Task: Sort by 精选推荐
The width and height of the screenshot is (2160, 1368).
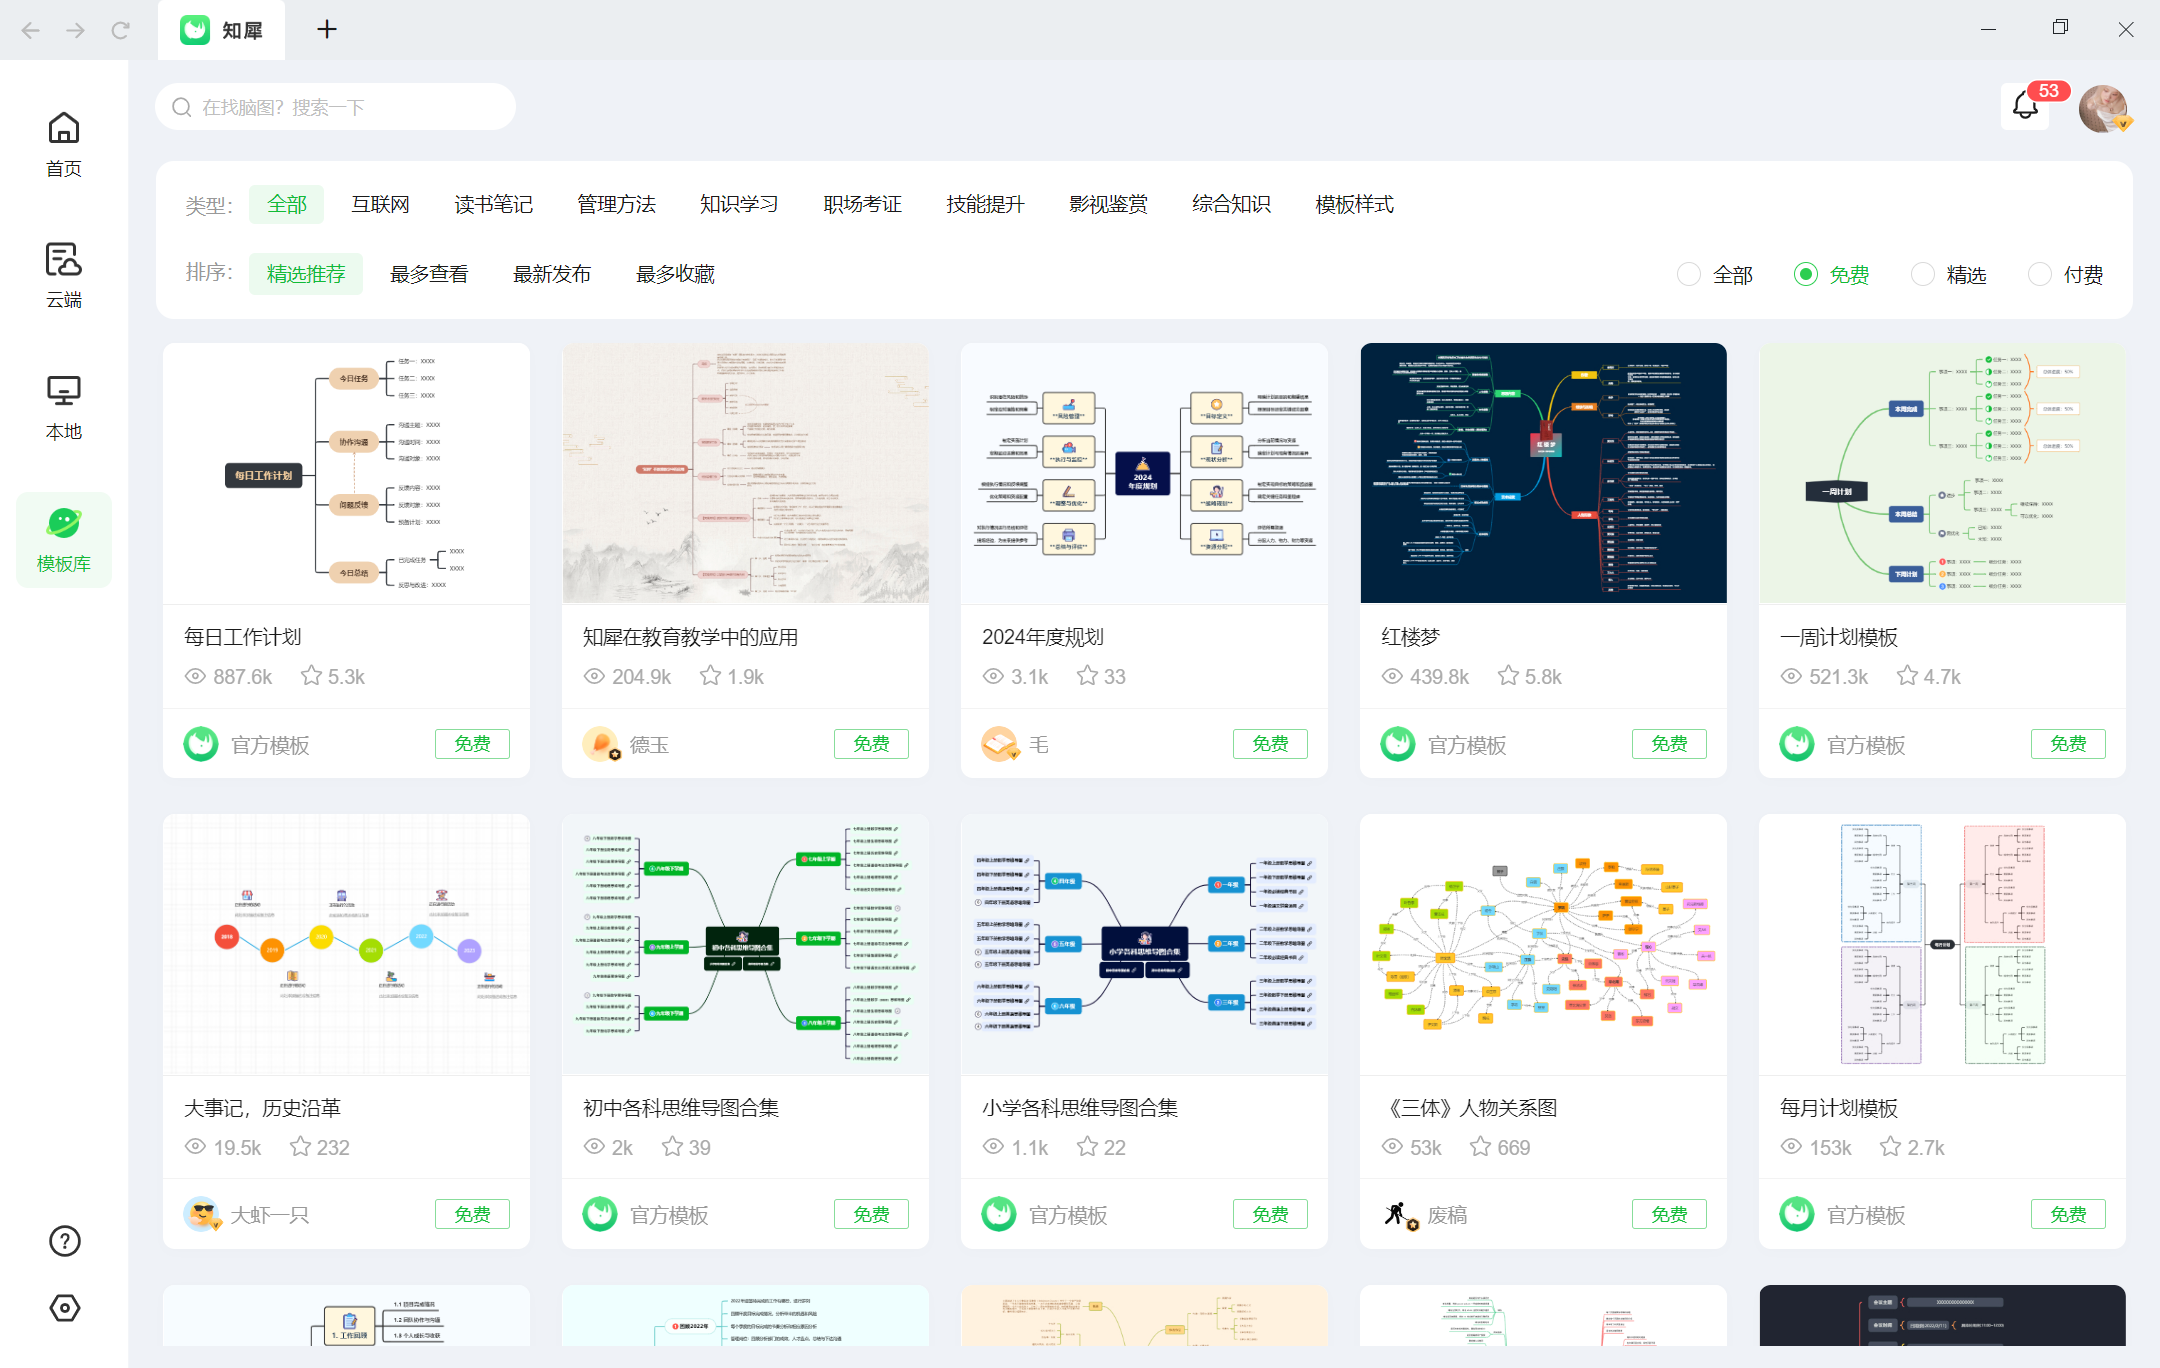Action: [306, 274]
